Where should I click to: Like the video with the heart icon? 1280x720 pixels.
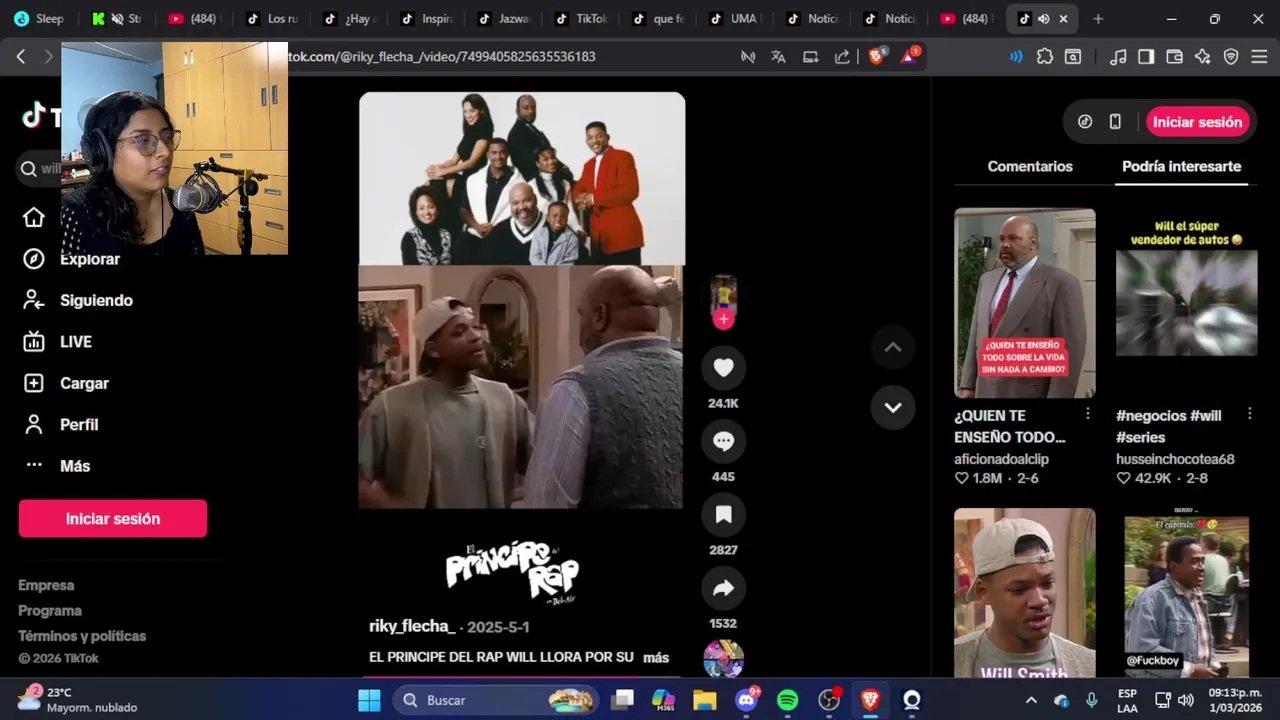[723, 368]
